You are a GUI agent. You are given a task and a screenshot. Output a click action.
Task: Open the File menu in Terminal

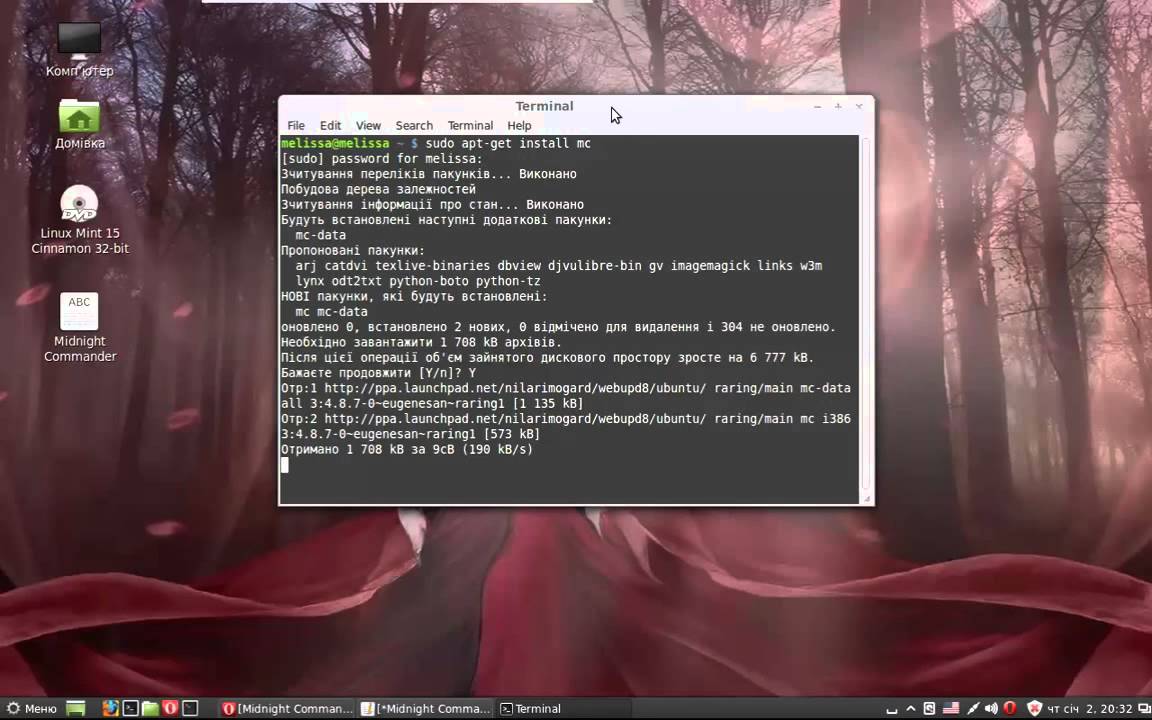point(296,126)
